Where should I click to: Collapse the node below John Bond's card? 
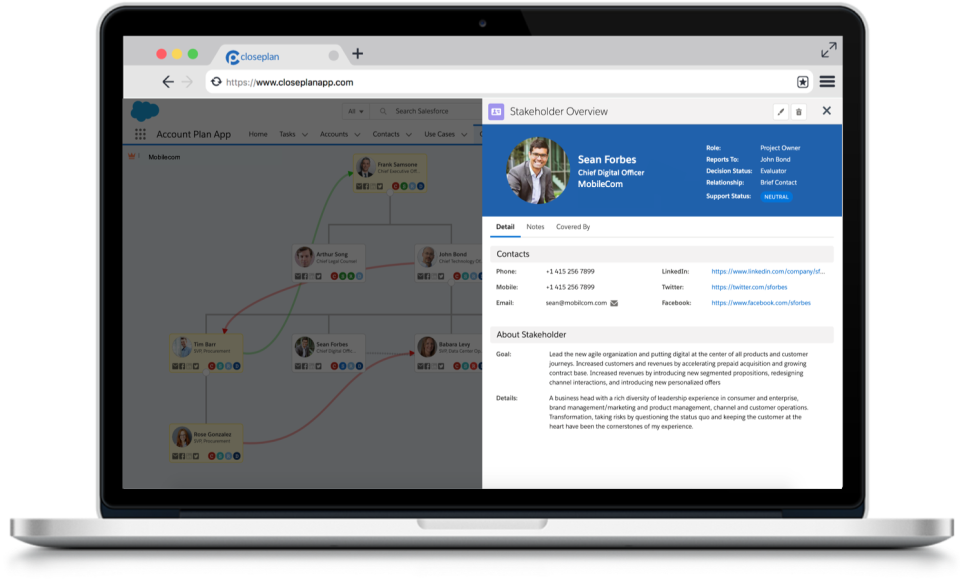pyautogui.click(x=451, y=282)
